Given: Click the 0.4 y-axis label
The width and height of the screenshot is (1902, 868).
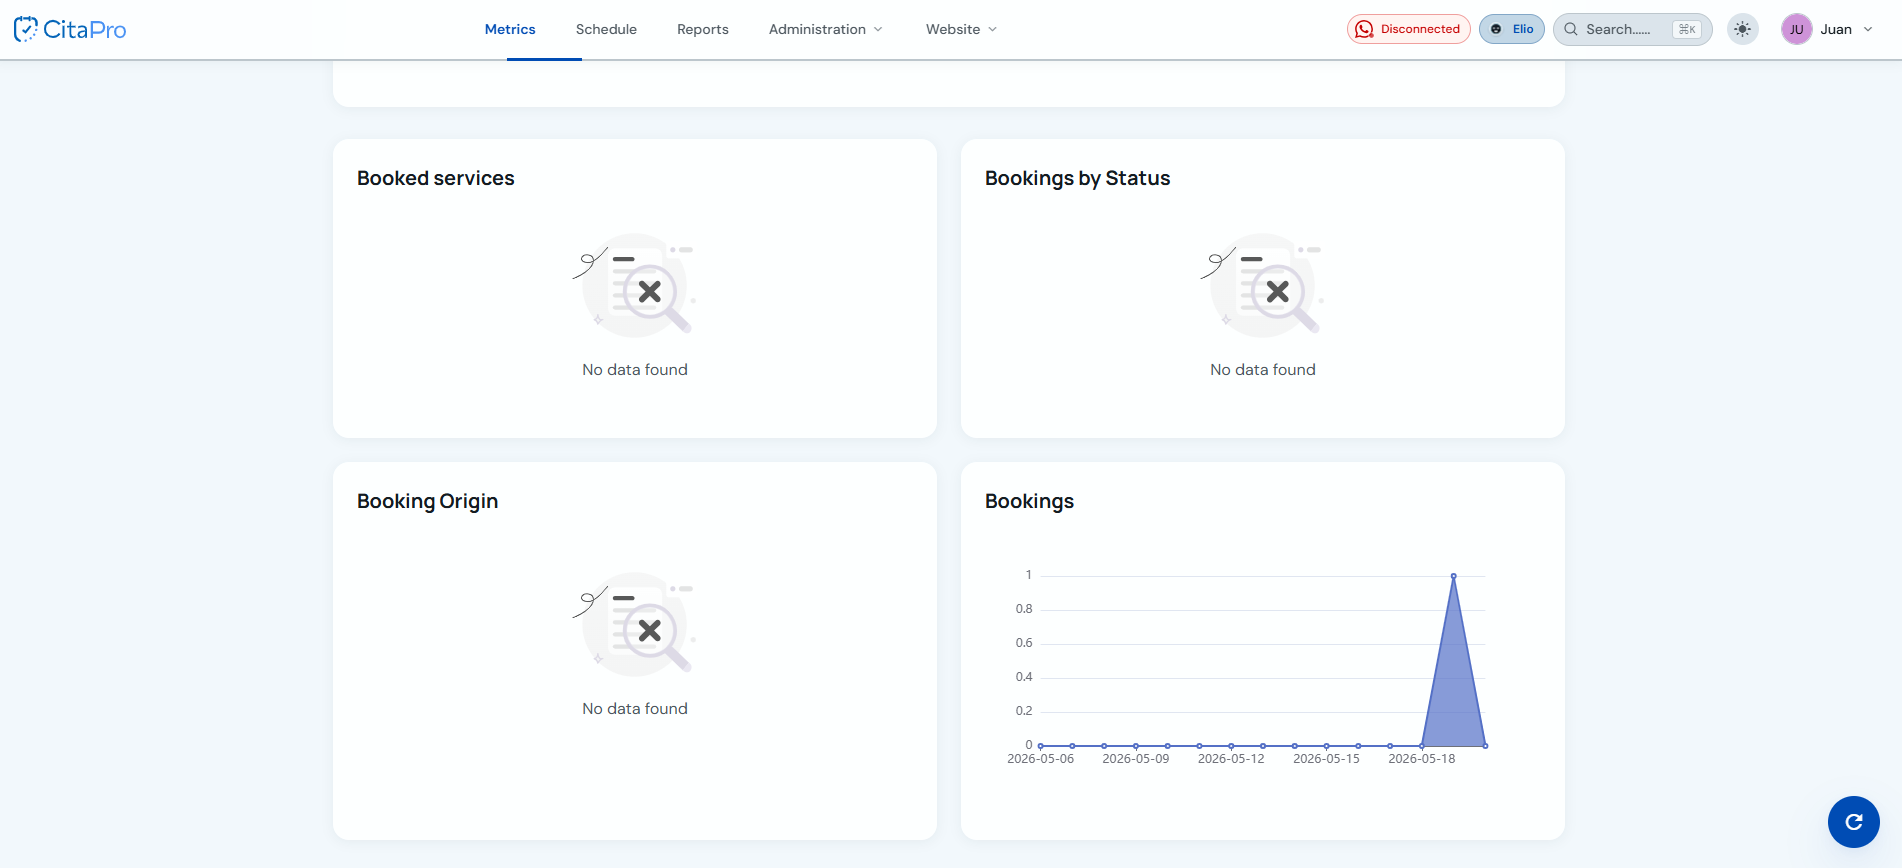Looking at the screenshot, I should click(1024, 677).
